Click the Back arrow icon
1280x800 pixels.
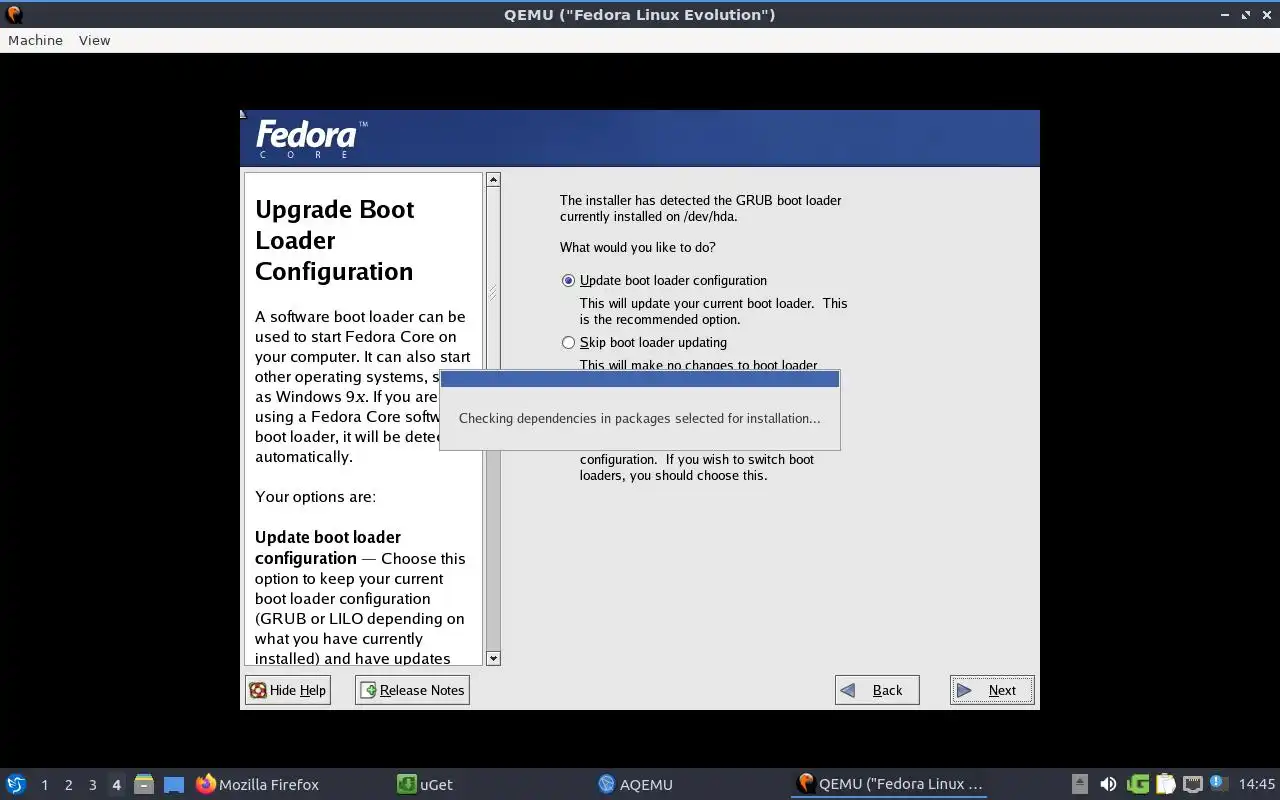tap(848, 690)
